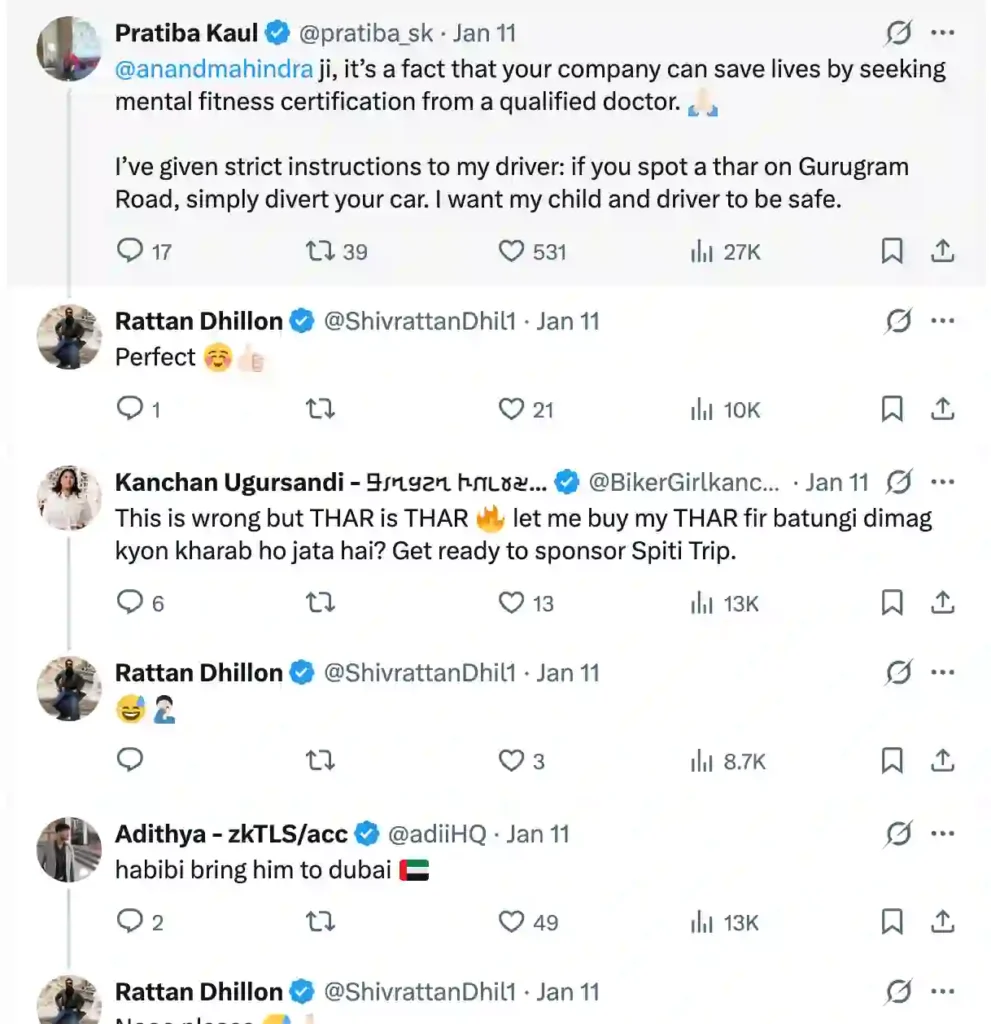Reply to Kanchan Ugursandi's THAR tweet
This screenshot has width=991, height=1024.
pyautogui.click(x=131, y=603)
